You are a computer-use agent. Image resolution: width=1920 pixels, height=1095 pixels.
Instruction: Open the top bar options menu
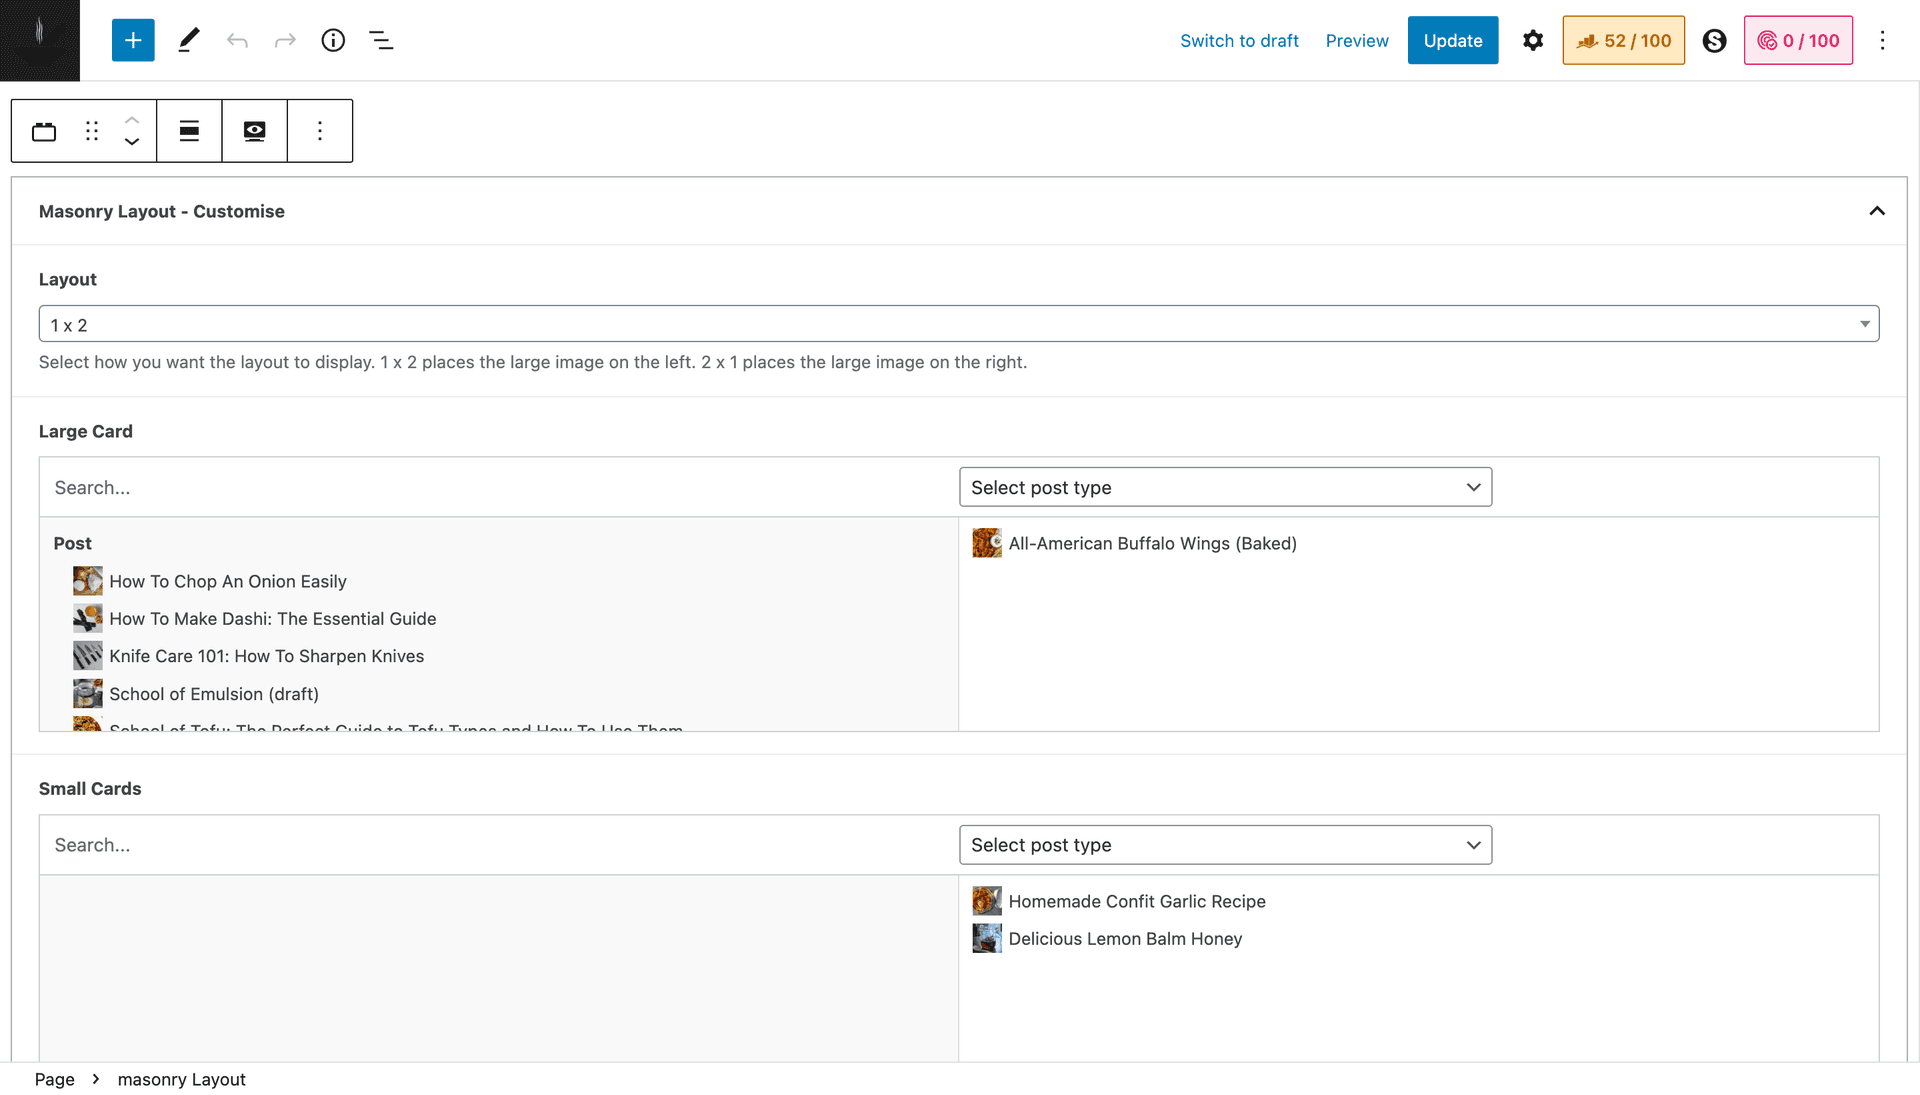pyautogui.click(x=1882, y=40)
